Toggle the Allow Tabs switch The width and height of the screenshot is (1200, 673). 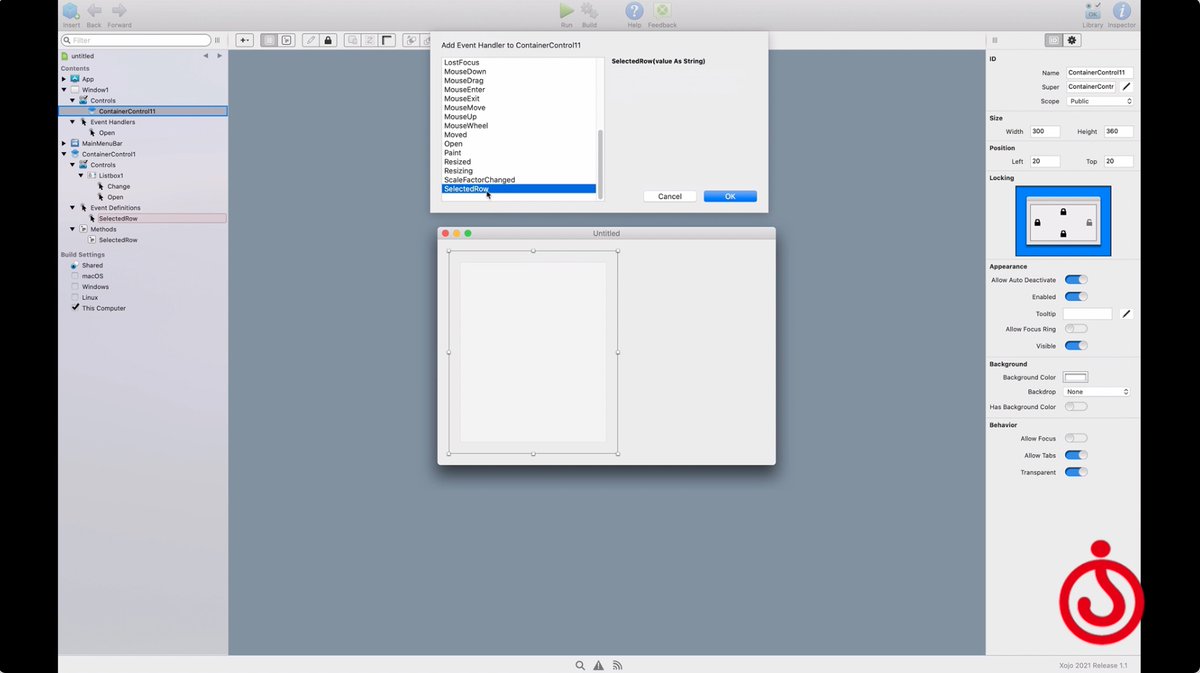pyautogui.click(x=1076, y=455)
